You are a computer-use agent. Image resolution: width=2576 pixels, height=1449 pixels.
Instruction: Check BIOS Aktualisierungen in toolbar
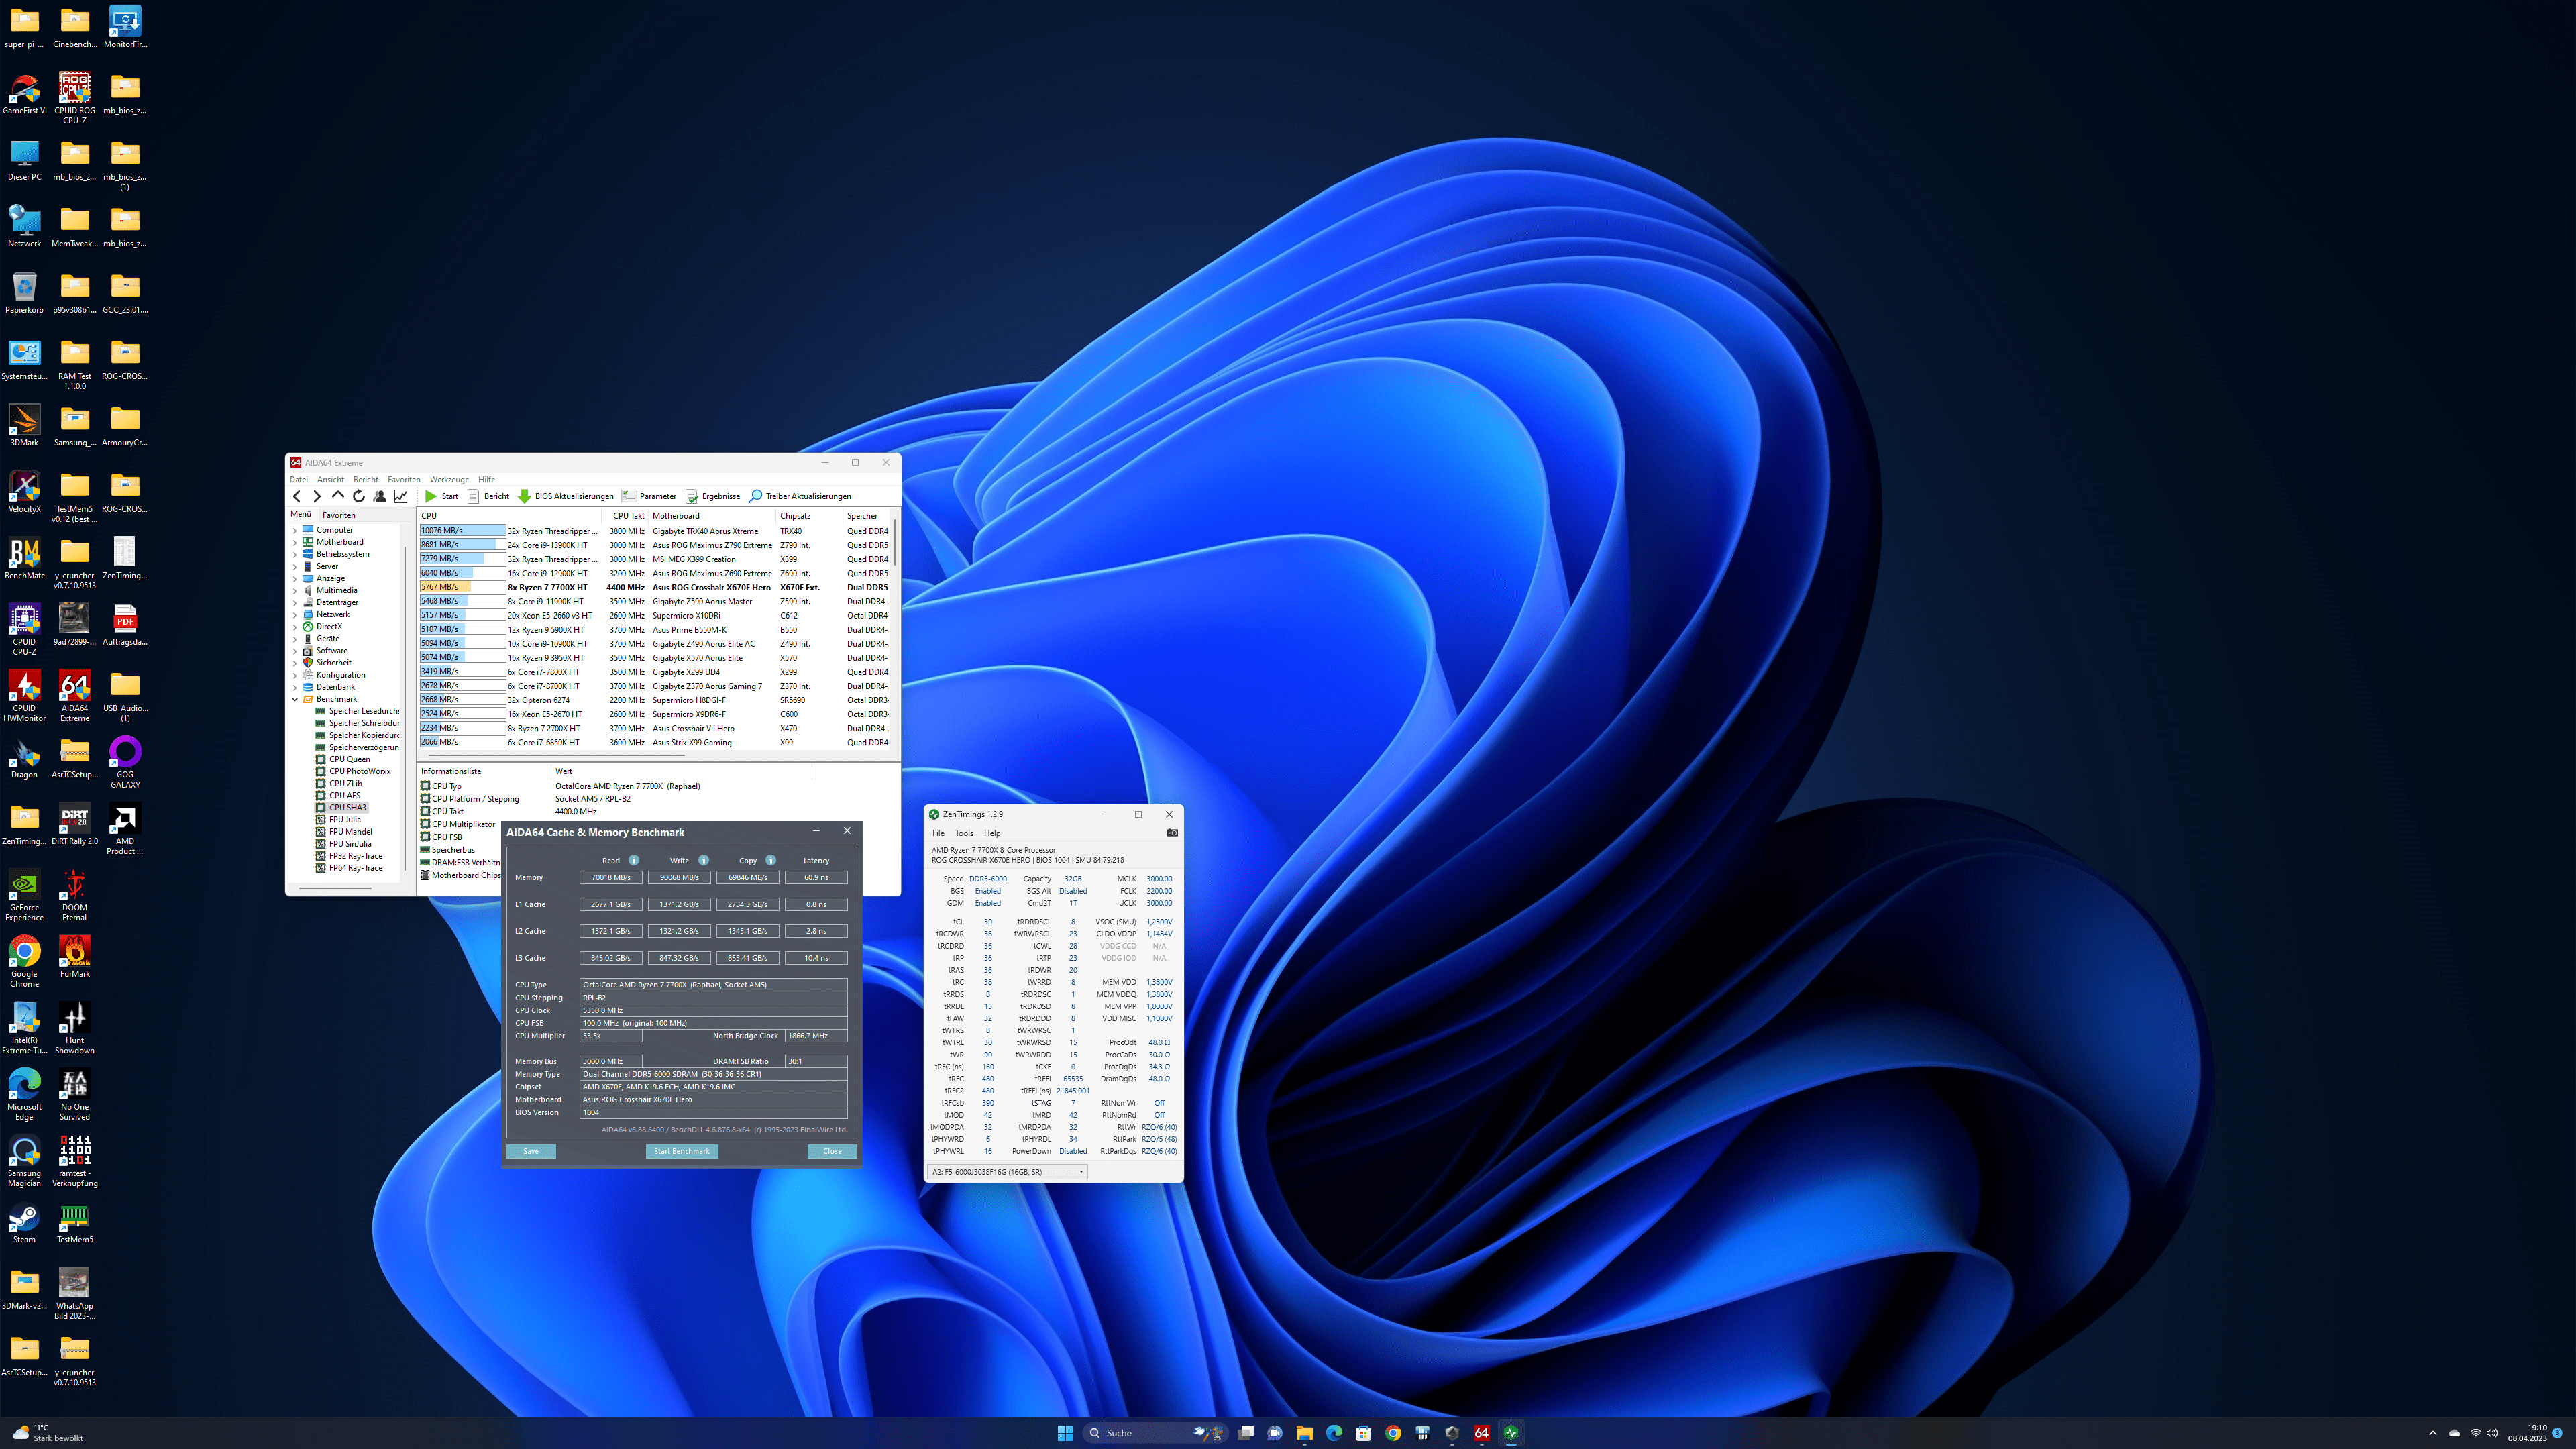[565, 496]
